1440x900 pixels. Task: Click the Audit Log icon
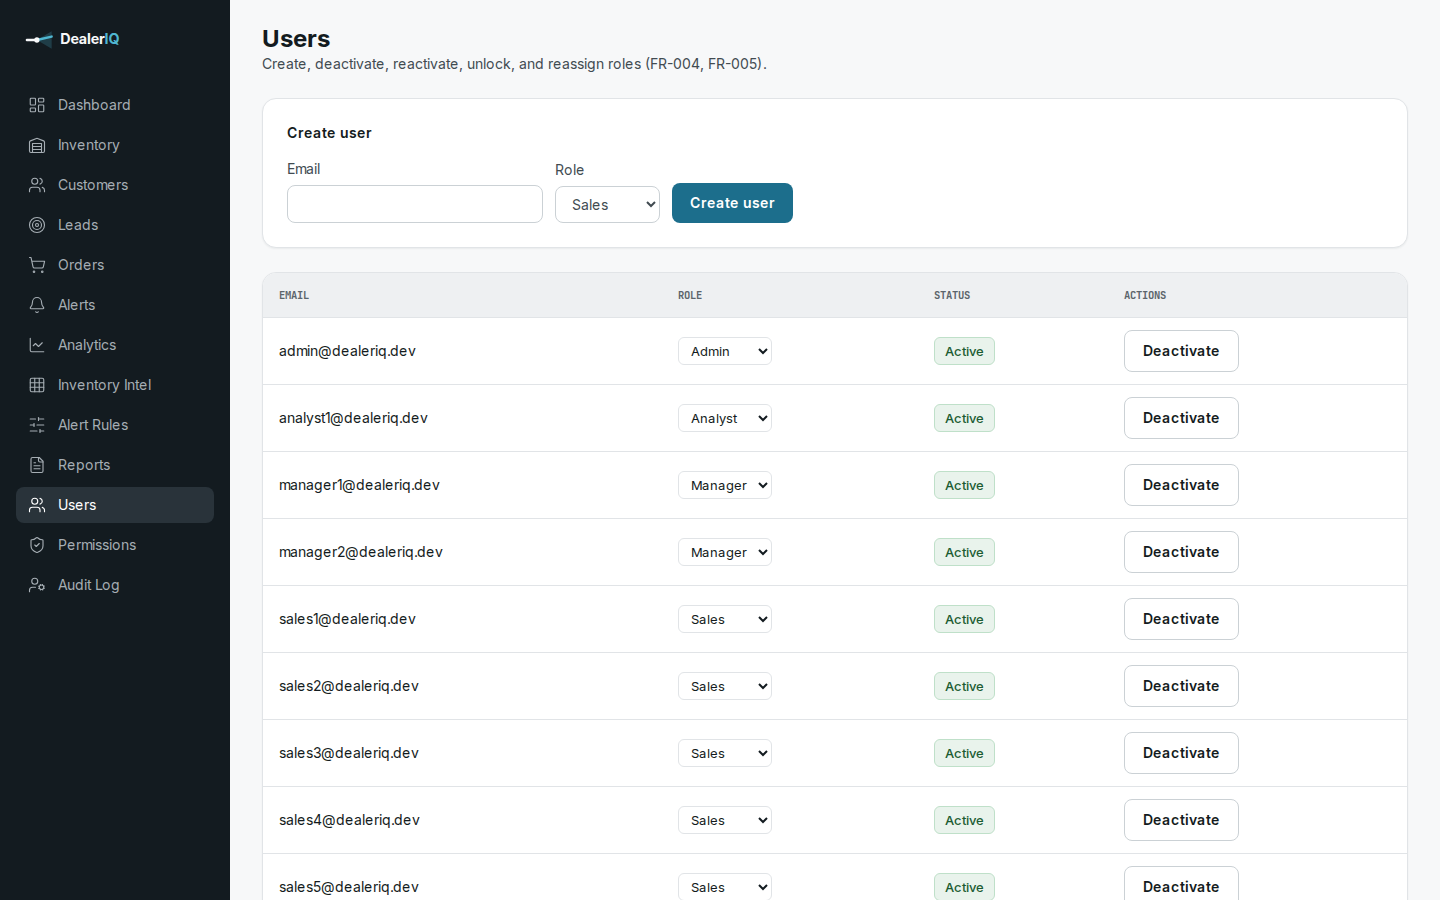(x=37, y=585)
